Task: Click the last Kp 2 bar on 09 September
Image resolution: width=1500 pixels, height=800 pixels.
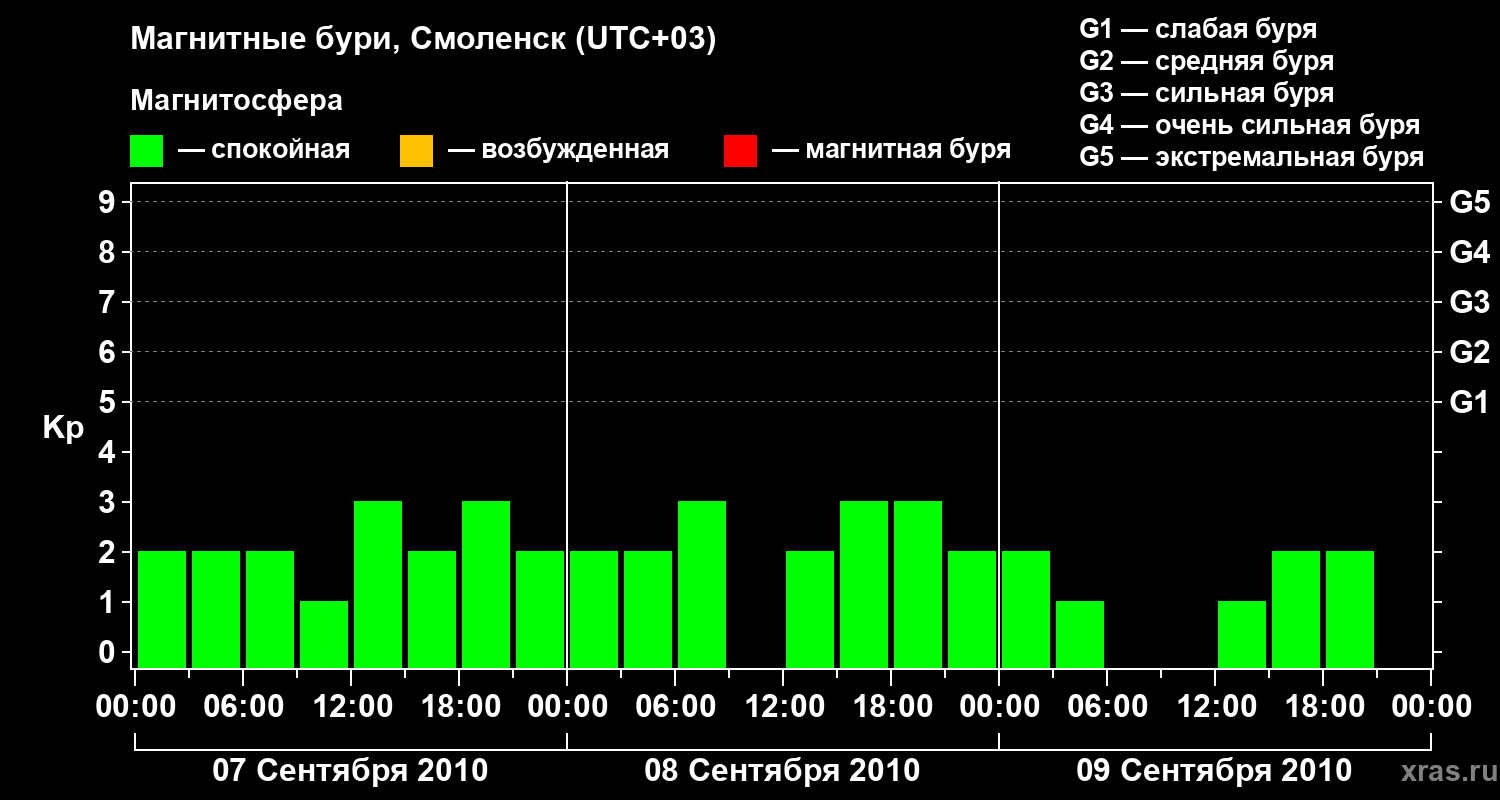Action: pyautogui.click(x=1350, y=609)
